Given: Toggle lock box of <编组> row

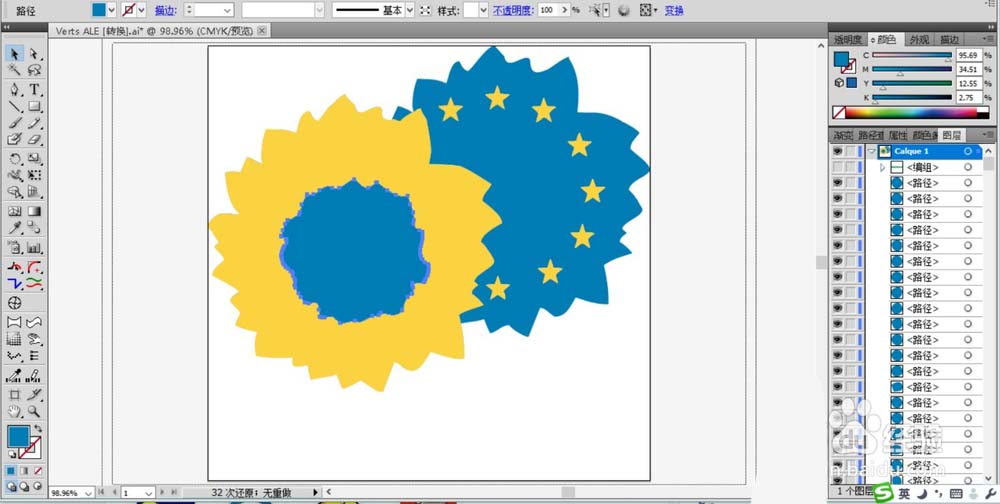Looking at the screenshot, I should (851, 167).
